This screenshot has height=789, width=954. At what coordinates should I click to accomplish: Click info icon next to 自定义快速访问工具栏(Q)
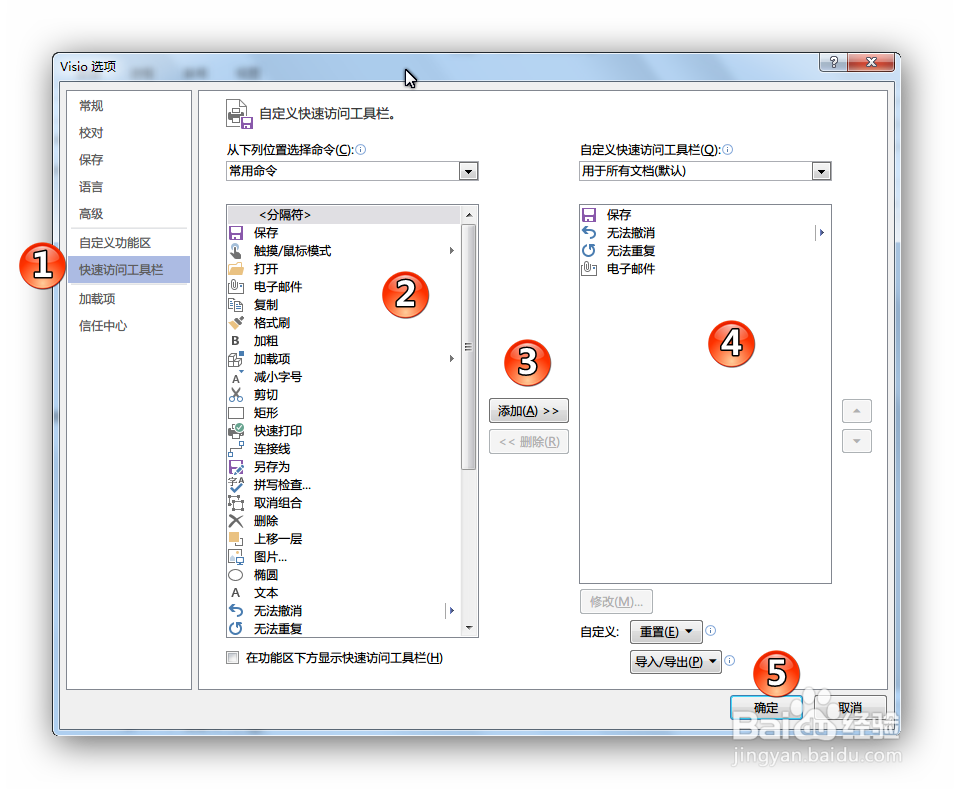[728, 149]
